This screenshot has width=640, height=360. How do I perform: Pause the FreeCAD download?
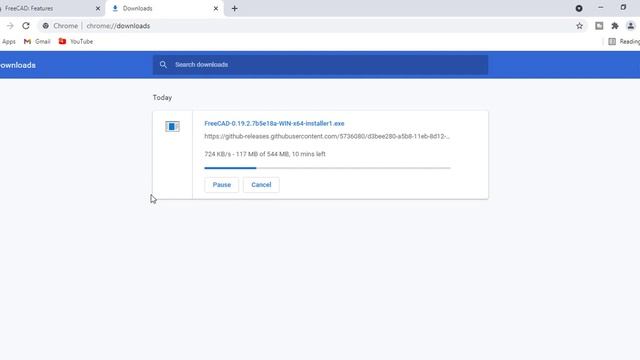[222, 185]
